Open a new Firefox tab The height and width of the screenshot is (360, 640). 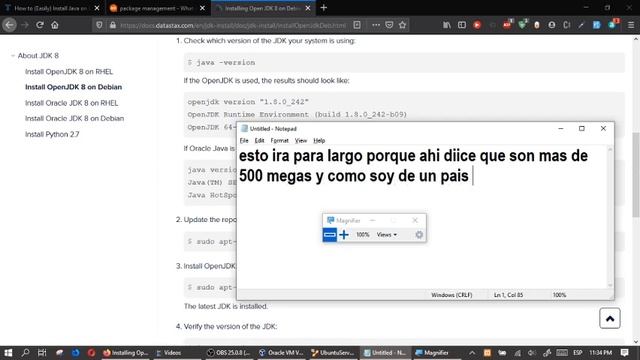click(x=324, y=8)
